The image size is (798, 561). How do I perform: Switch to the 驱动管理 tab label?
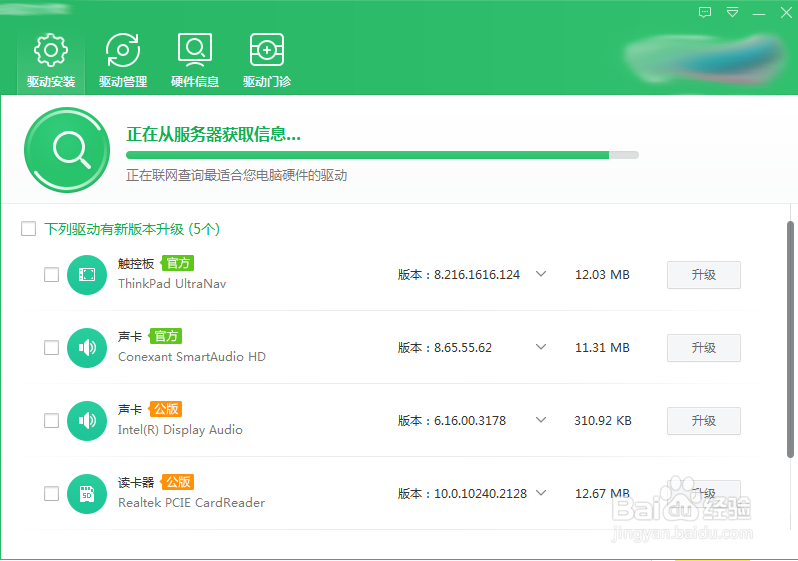(x=123, y=81)
